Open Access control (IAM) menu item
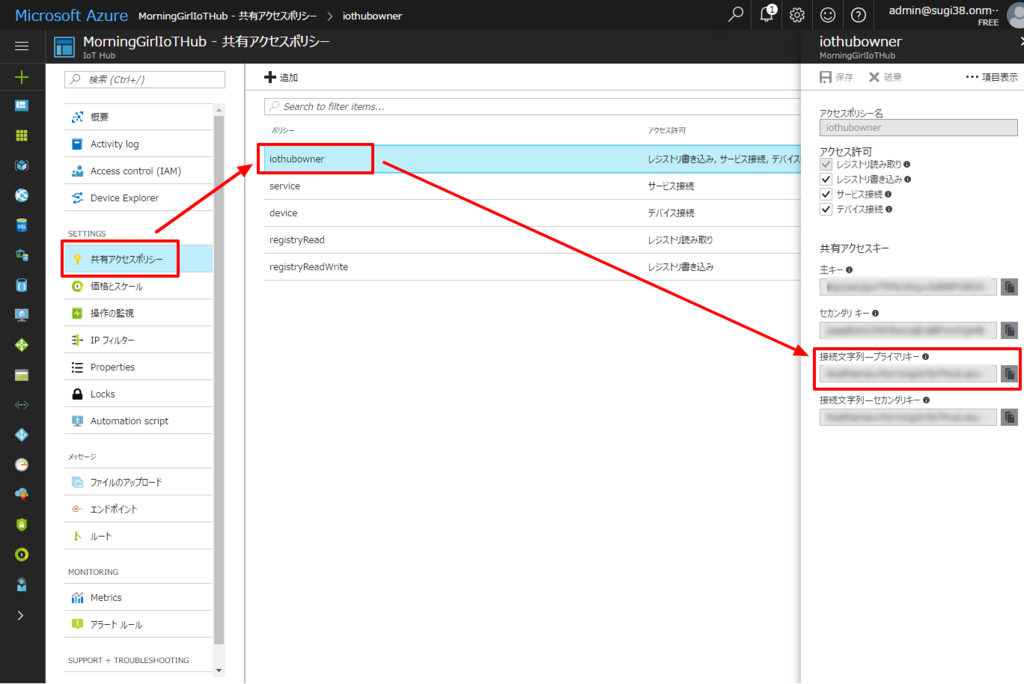The image size is (1024, 684). point(138,171)
